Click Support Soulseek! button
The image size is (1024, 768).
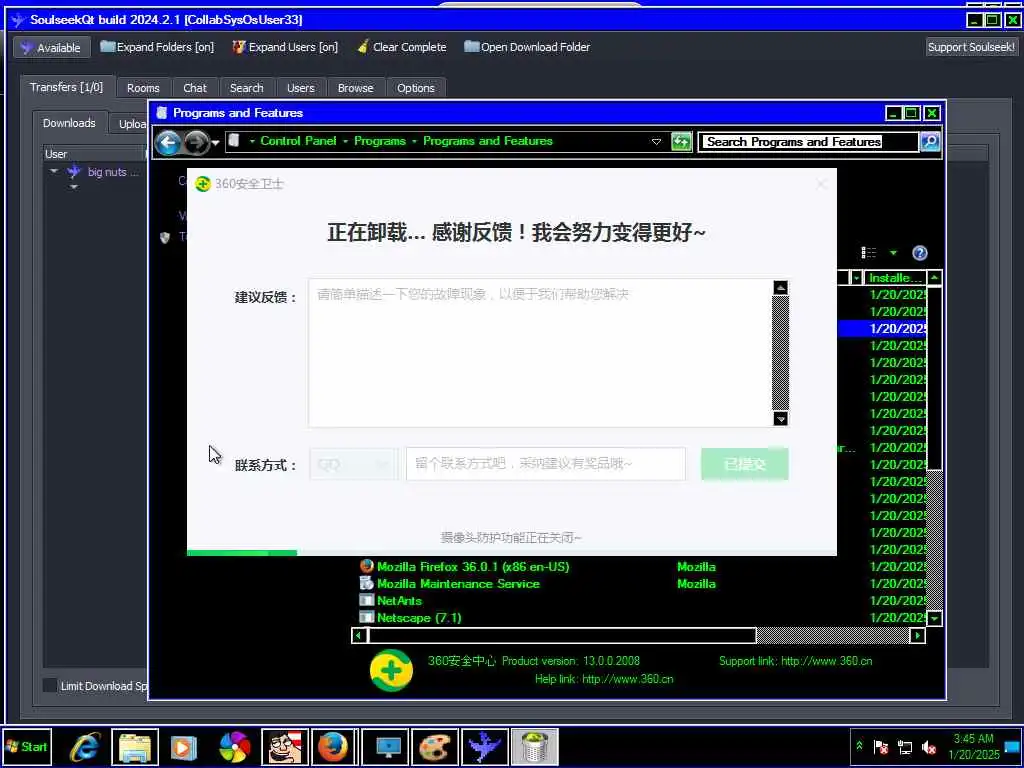(x=971, y=47)
